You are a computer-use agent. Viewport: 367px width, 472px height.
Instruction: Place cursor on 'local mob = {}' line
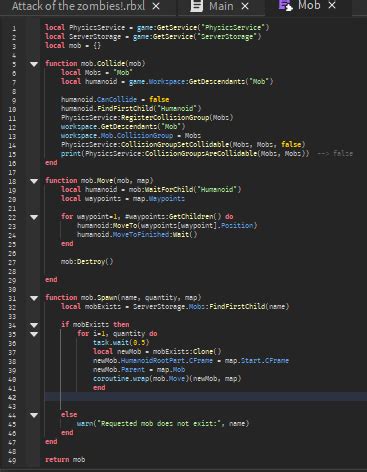click(73, 46)
